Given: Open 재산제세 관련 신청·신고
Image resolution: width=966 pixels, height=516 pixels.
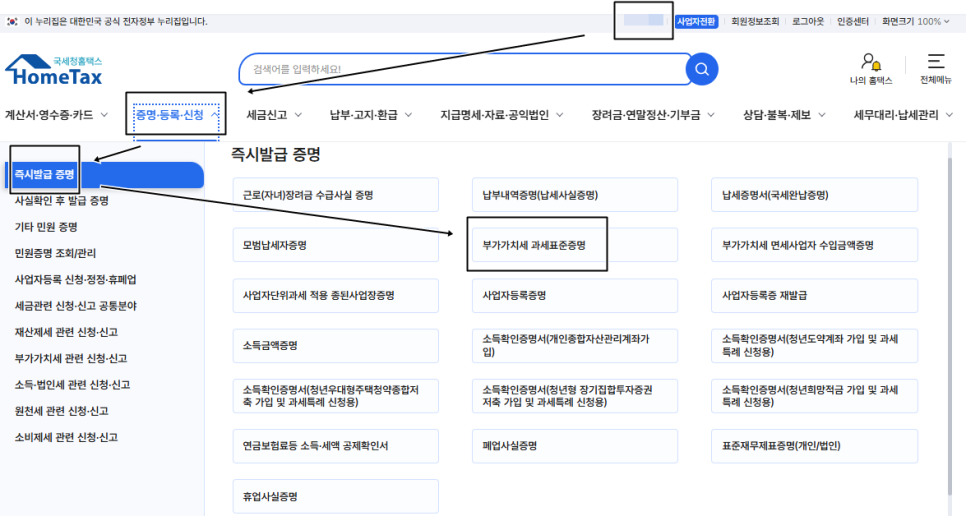Looking at the screenshot, I should [x=66, y=333].
